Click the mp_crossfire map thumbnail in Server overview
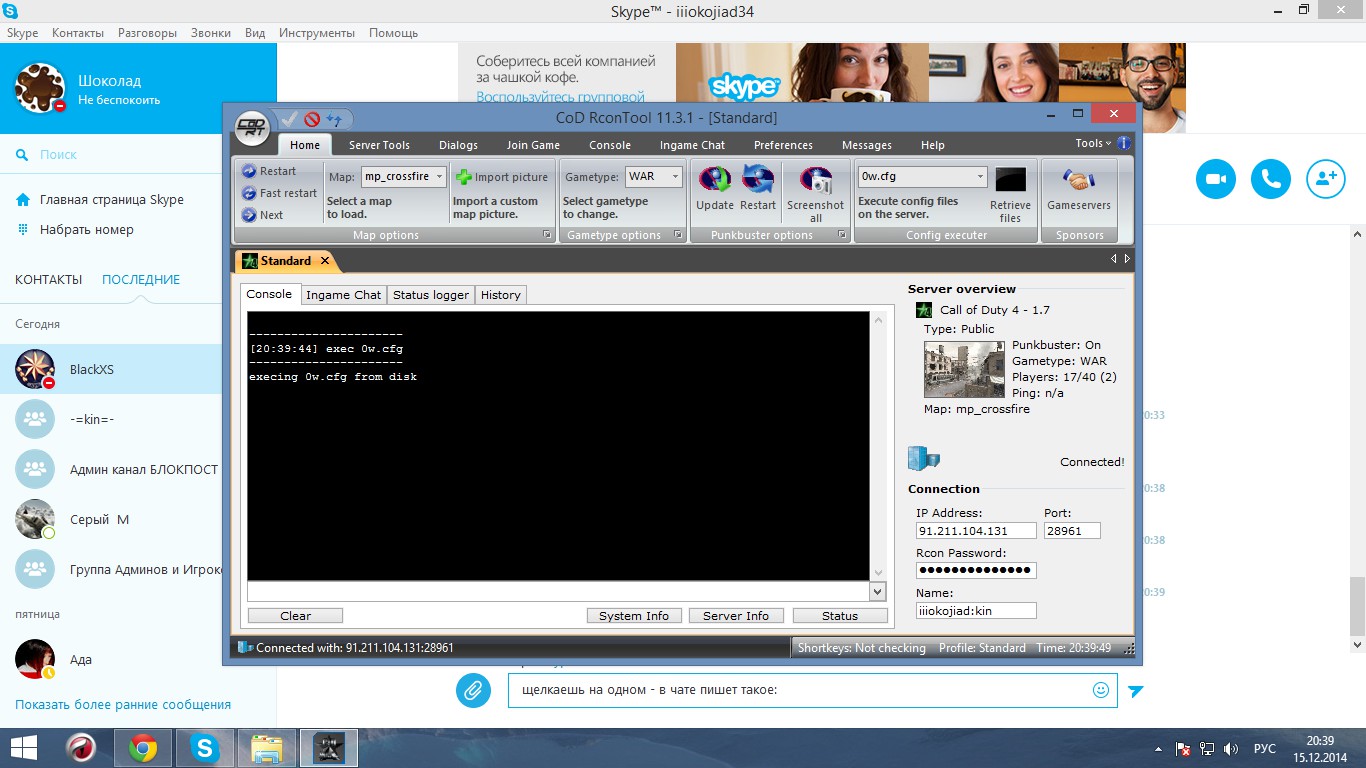This screenshot has height=768, width=1366. [x=965, y=370]
